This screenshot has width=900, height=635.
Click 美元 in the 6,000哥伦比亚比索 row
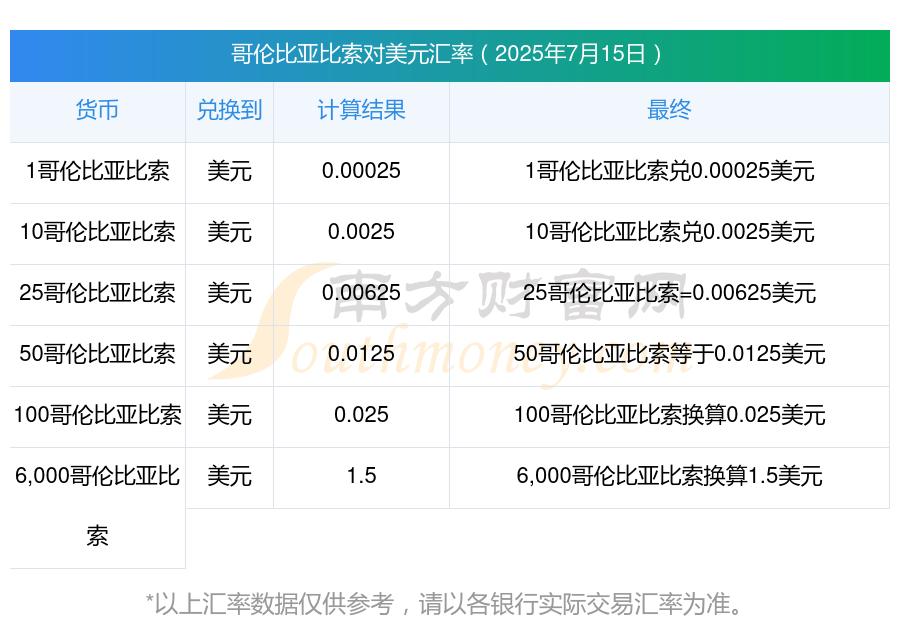coord(230,476)
